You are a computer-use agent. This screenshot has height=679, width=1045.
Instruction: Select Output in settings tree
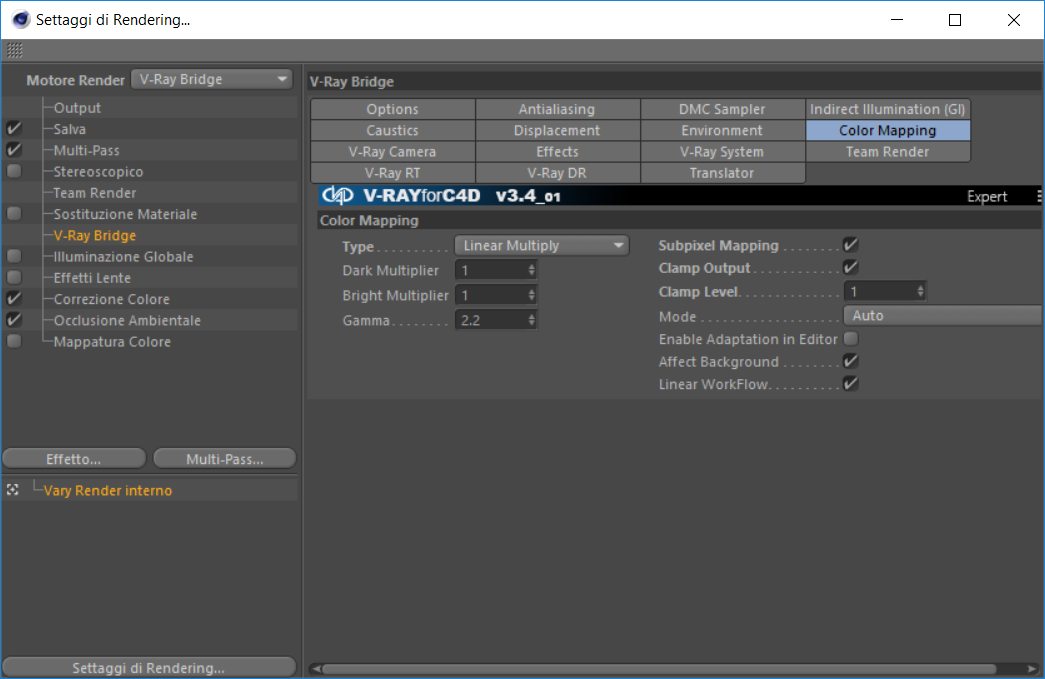[77, 107]
